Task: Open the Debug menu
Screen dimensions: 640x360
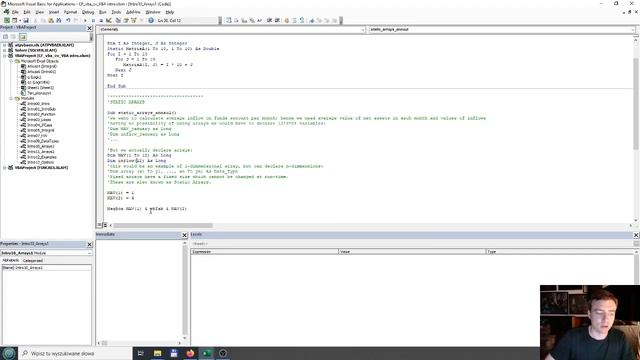Action: tap(88, 12)
